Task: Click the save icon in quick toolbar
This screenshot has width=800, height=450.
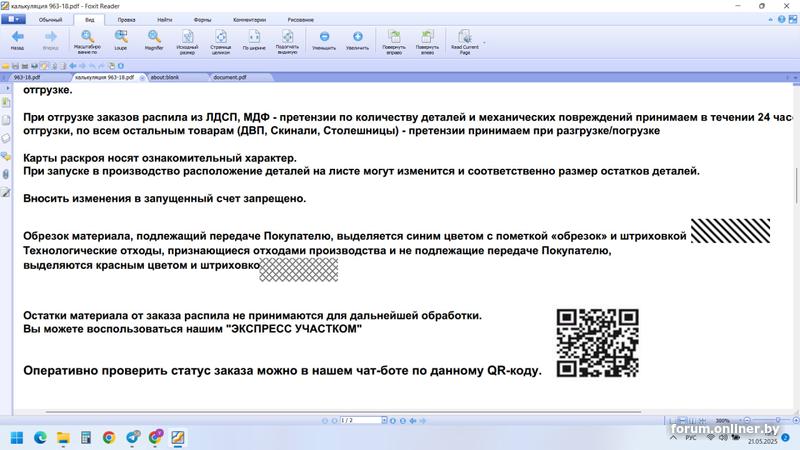Action: click(15, 66)
